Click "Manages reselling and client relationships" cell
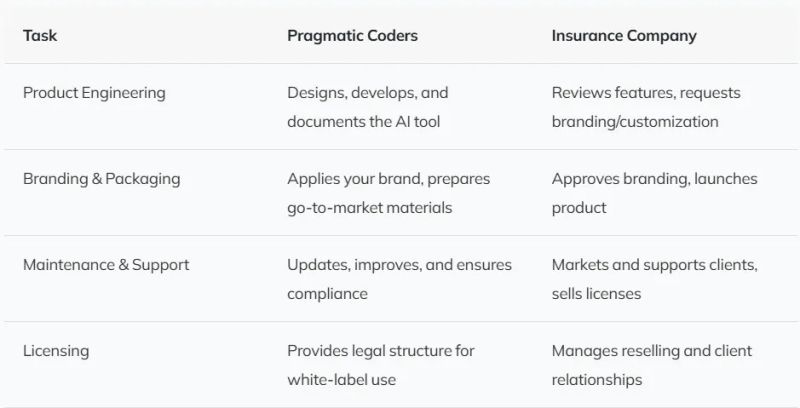 click(x=651, y=365)
